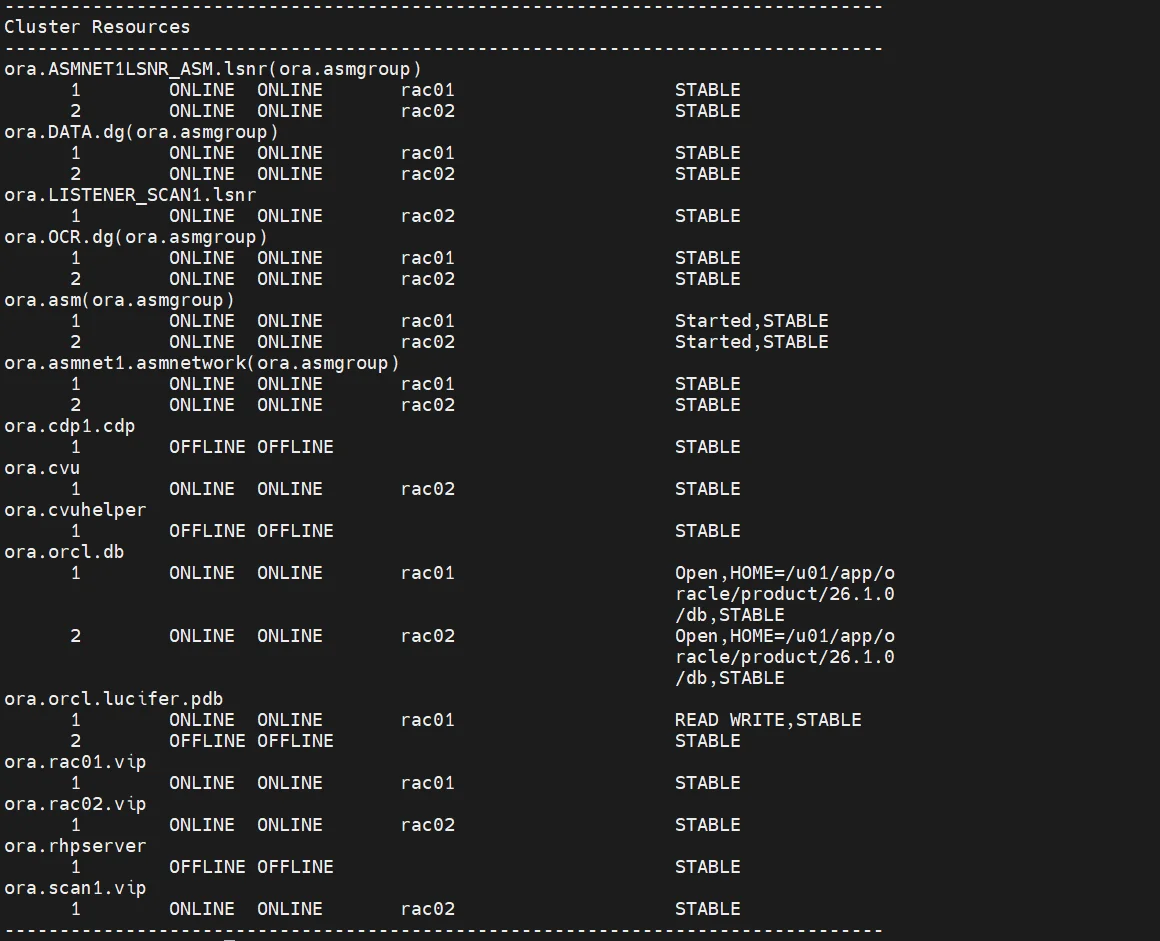This screenshot has height=941, width=1160.
Task: Click the ora.rac02.vip resource name
Action: 75,804
